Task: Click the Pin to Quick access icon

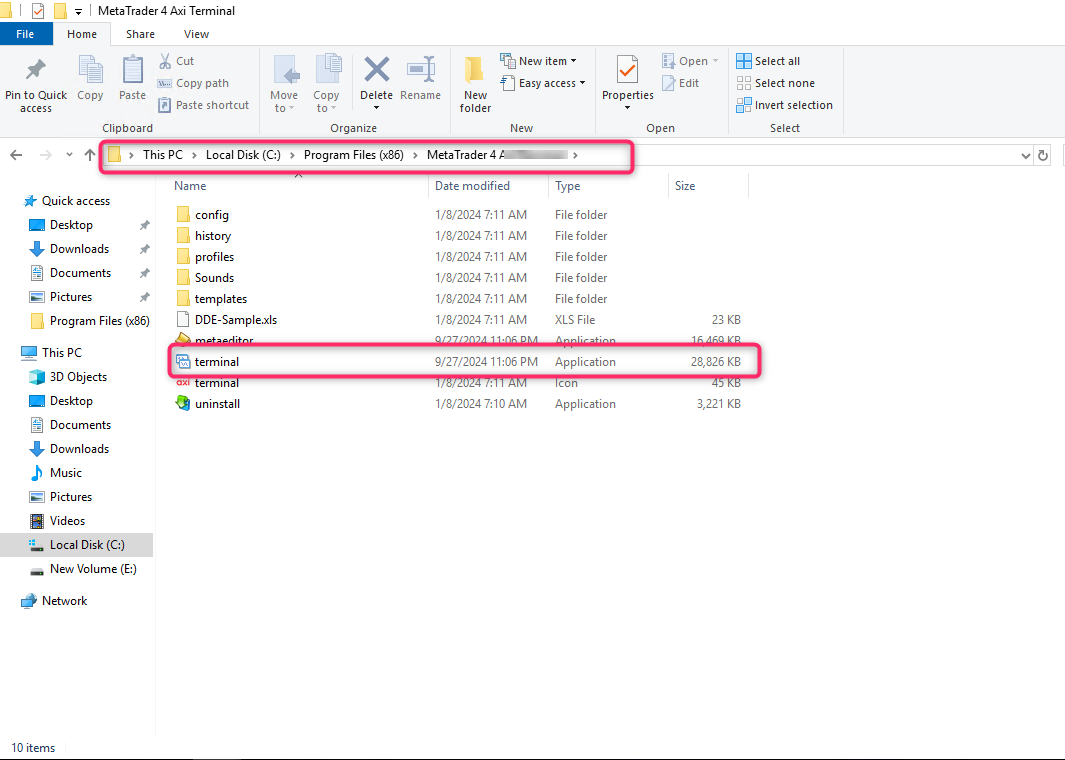Action: pyautogui.click(x=35, y=80)
